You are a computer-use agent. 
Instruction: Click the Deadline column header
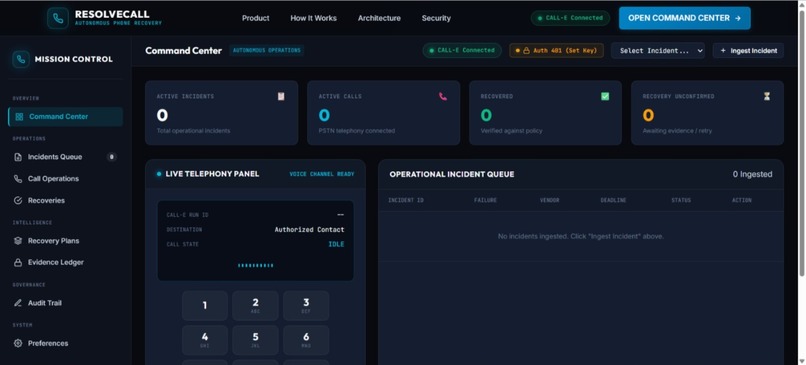tap(613, 200)
